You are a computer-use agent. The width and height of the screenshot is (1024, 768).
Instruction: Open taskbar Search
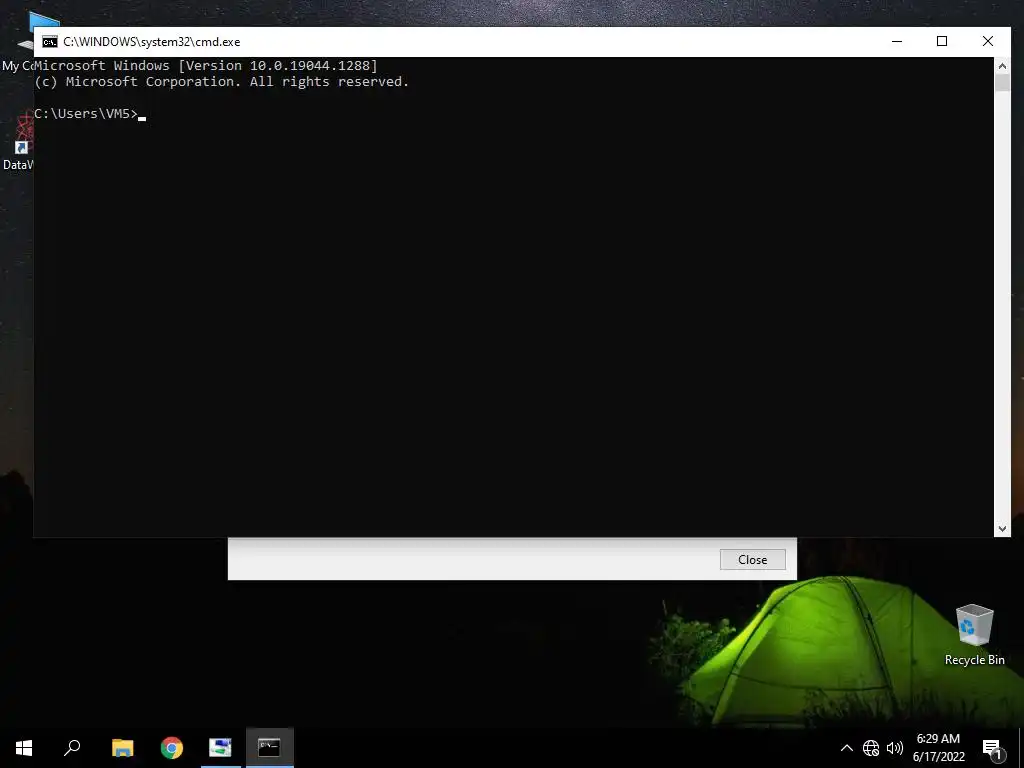(72, 748)
